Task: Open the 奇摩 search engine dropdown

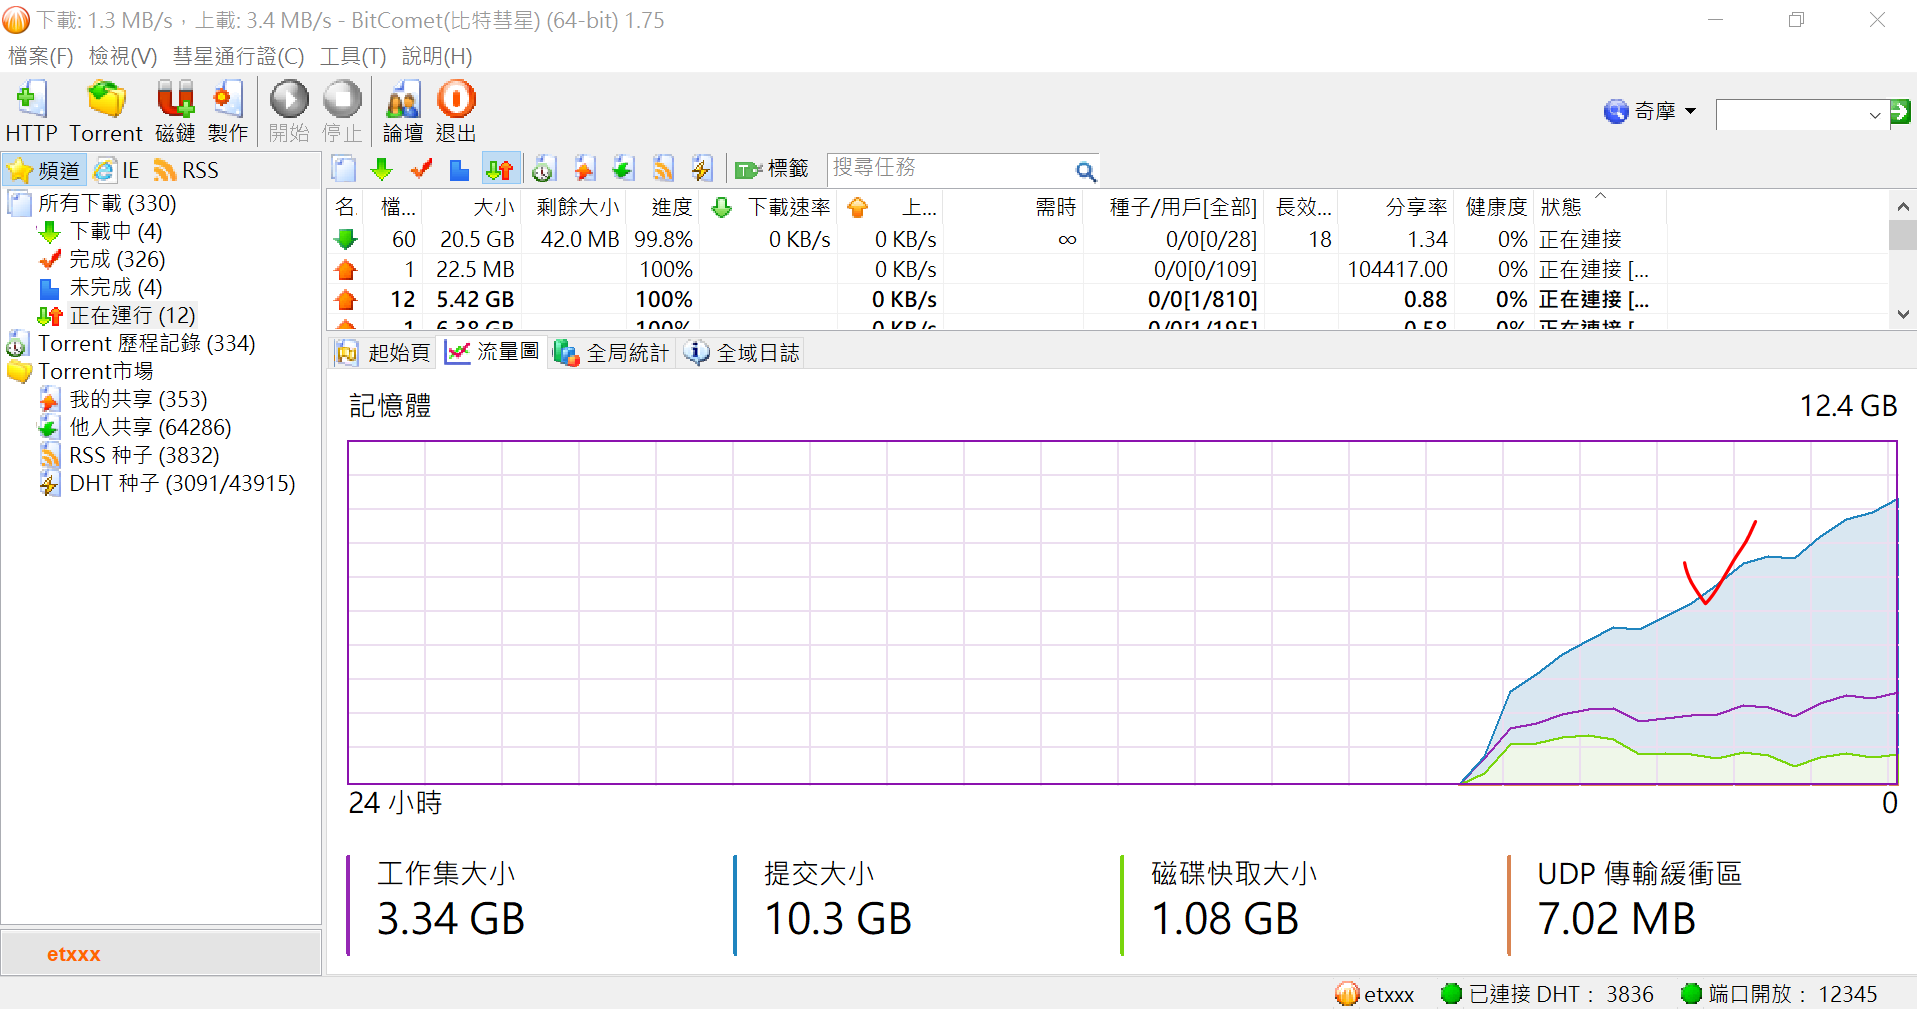Action: tap(1650, 111)
